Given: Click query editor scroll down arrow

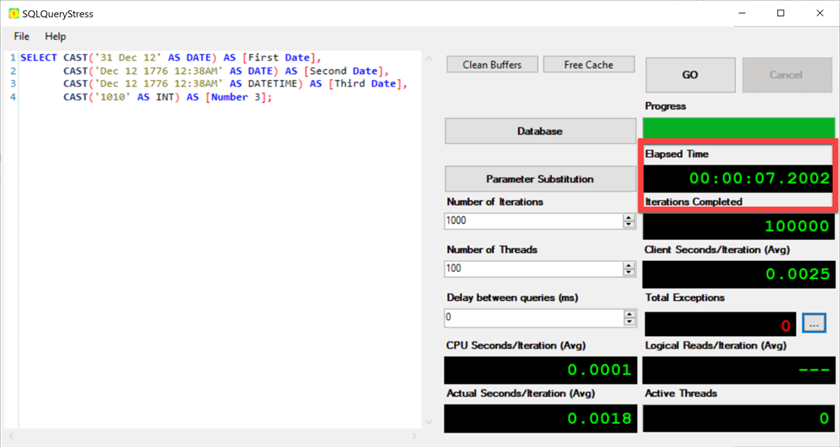Looking at the screenshot, I should pos(429,422).
